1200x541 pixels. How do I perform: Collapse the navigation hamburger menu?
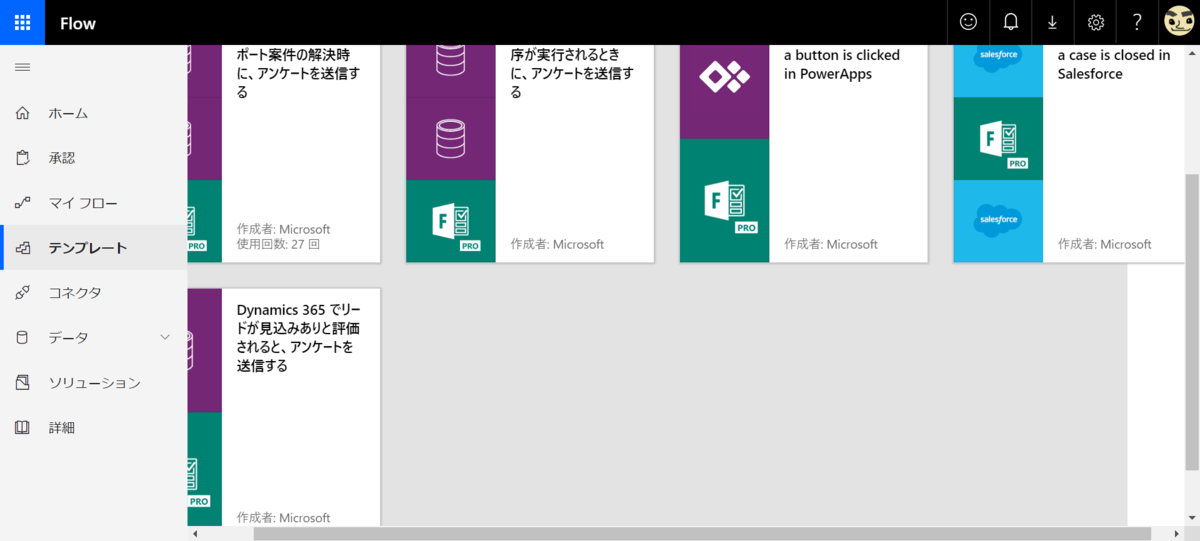[22, 67]
